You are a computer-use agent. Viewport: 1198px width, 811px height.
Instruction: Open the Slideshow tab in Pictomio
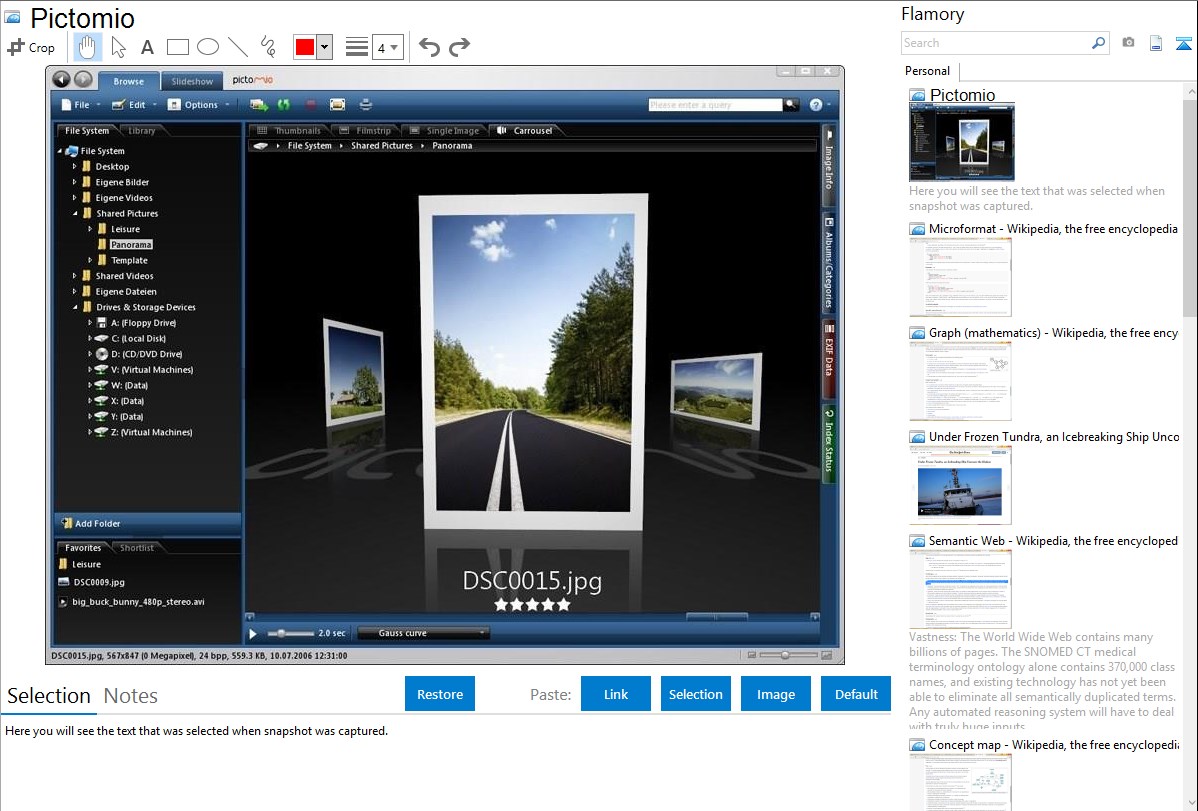click(192, 81)
